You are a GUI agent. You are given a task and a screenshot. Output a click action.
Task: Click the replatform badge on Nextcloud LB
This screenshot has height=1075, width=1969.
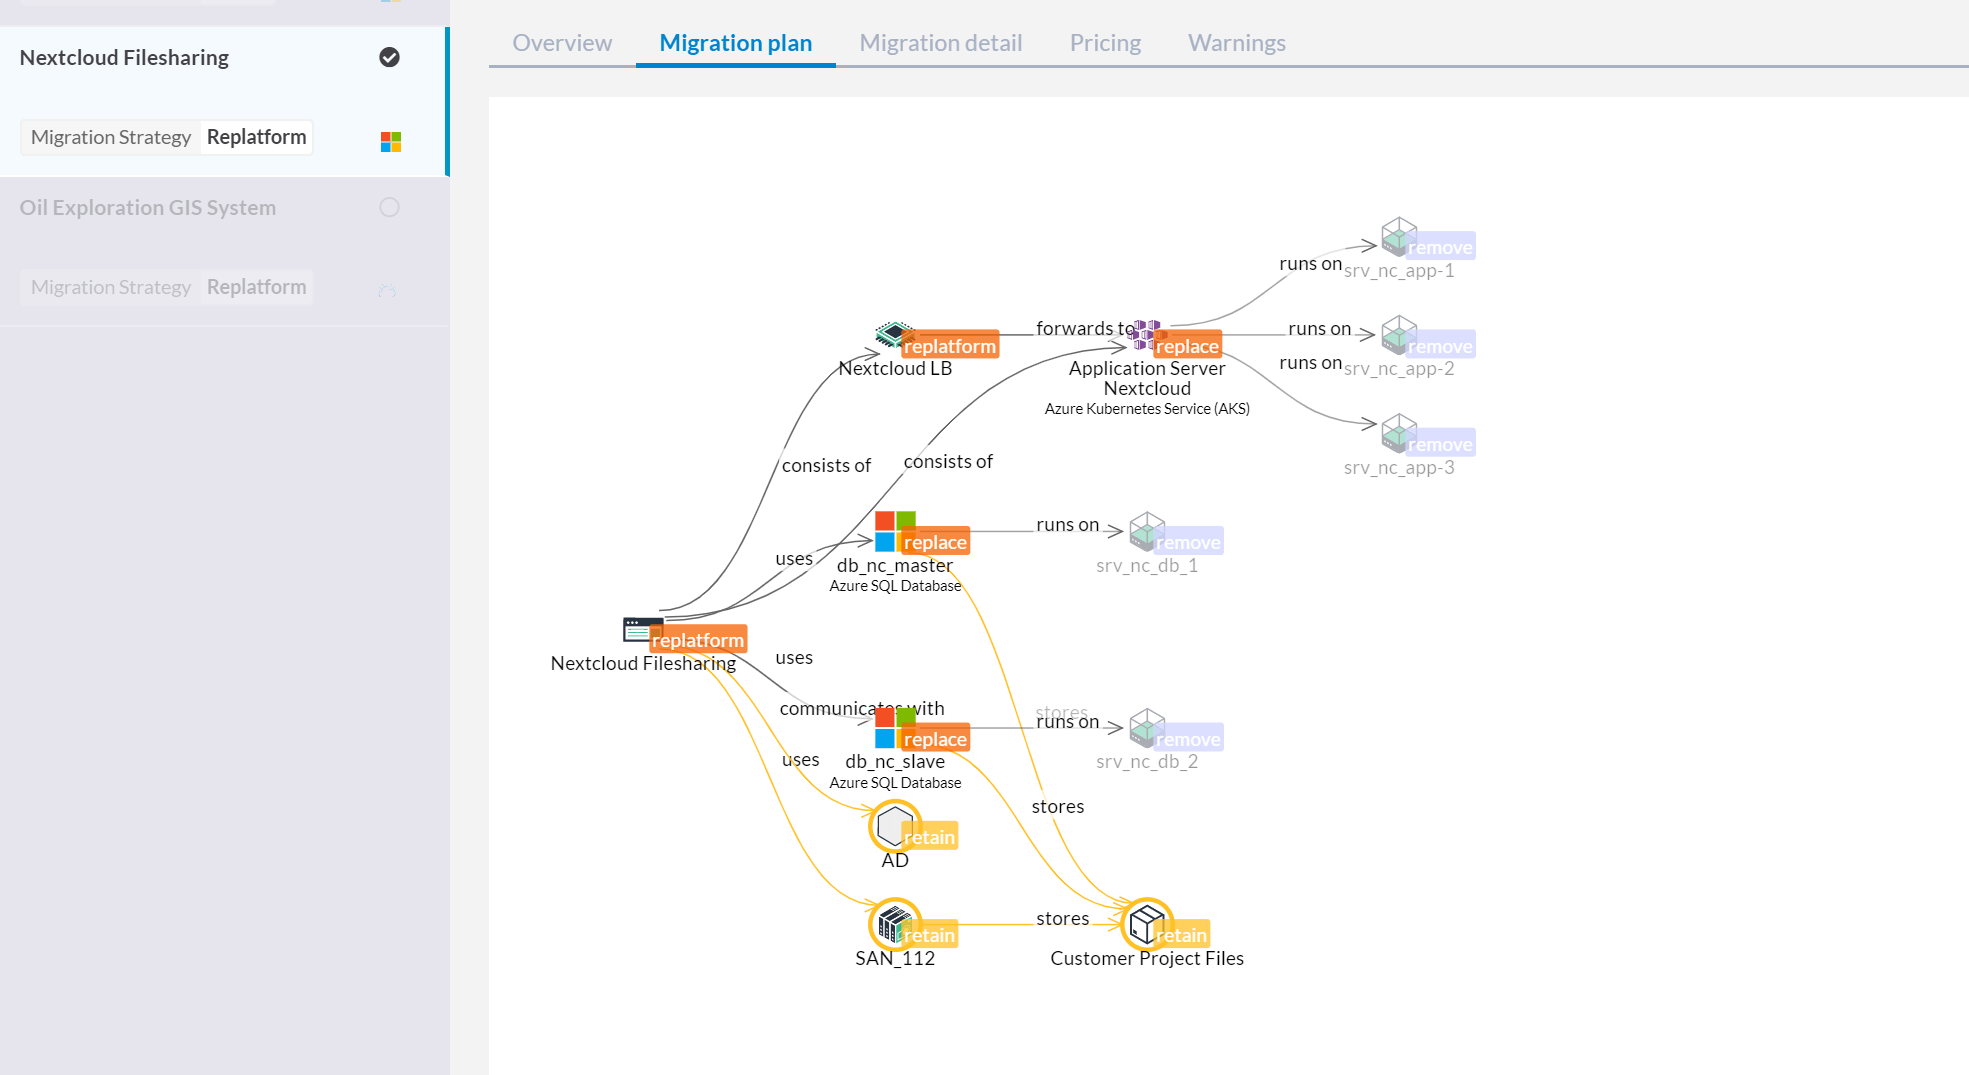[950, 345]
